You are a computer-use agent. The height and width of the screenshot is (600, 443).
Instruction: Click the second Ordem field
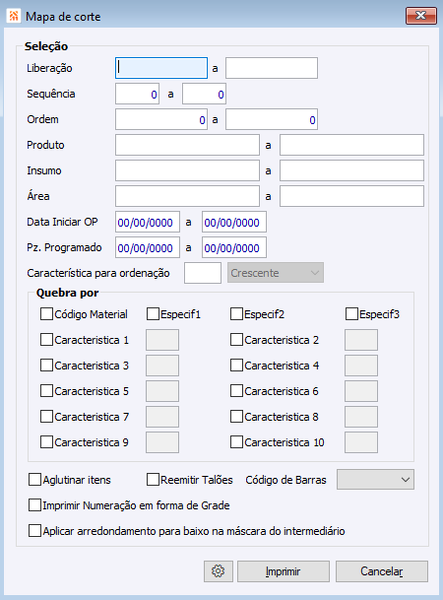click(272, 119)
